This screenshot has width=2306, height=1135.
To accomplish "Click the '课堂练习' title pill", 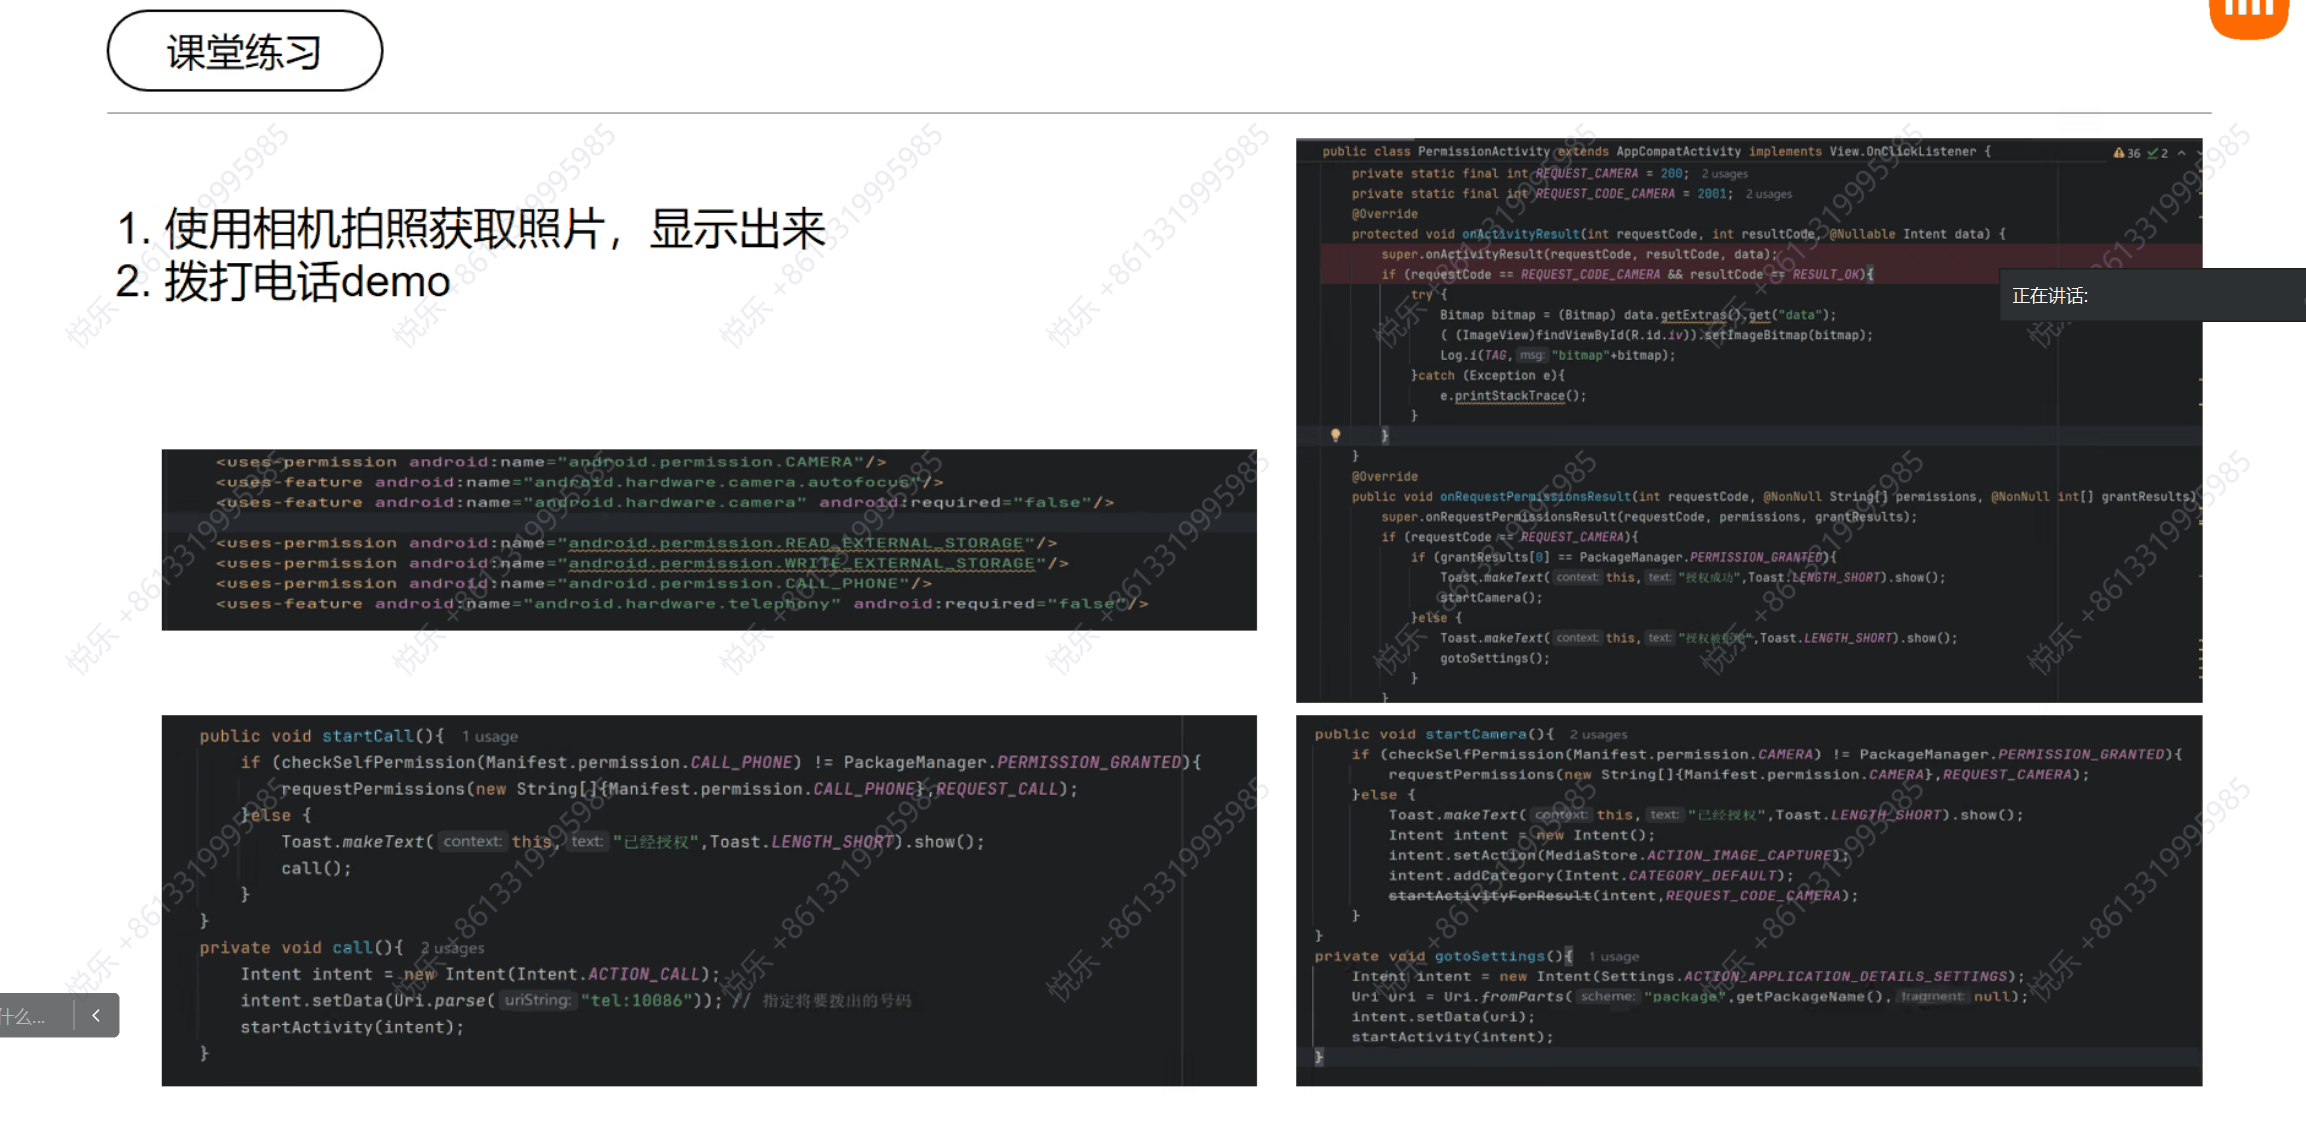I will click(x=245, y=51).
